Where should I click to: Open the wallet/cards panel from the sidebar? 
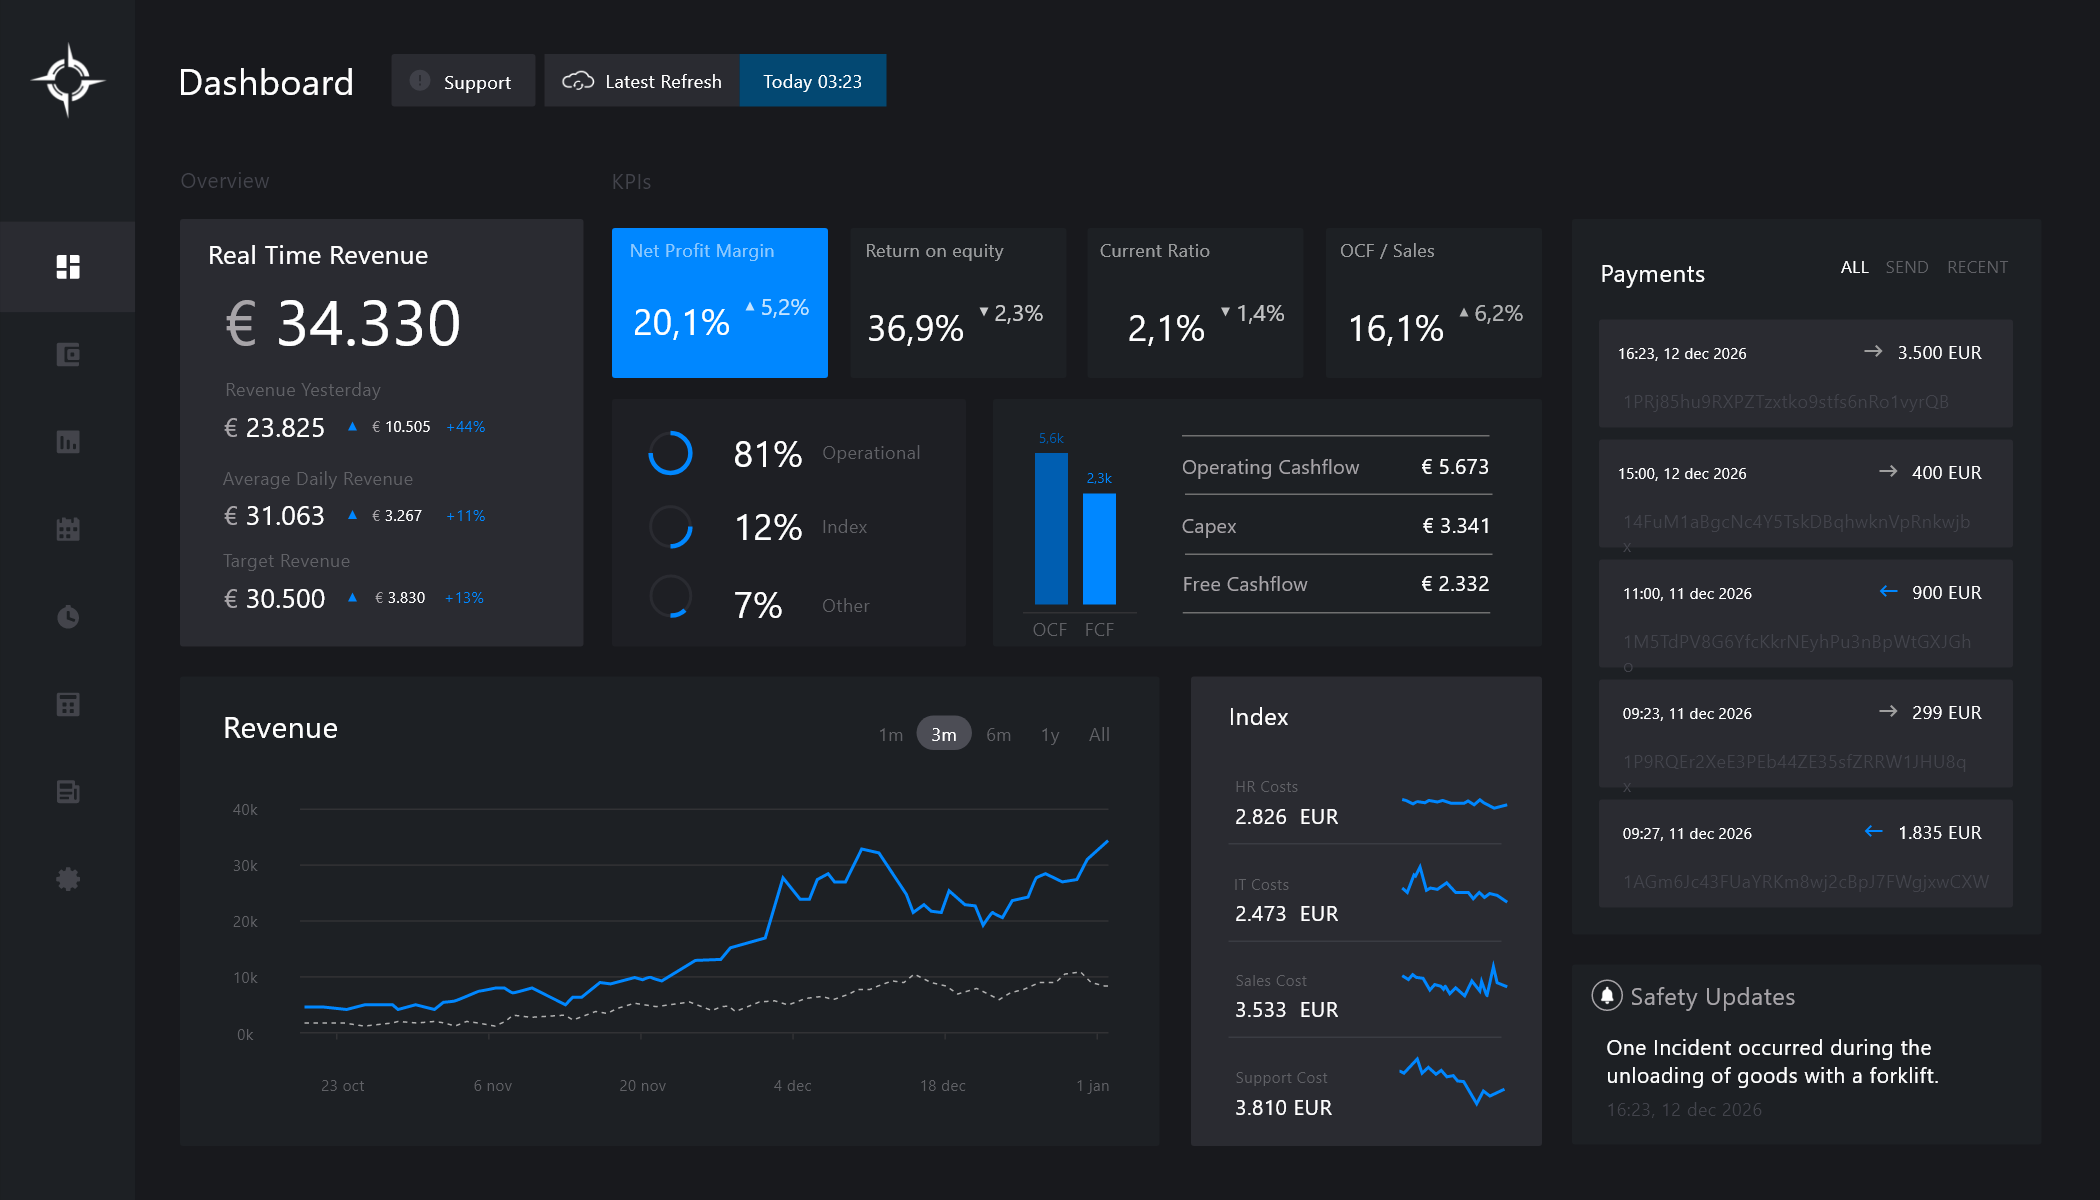click(67, 353)
